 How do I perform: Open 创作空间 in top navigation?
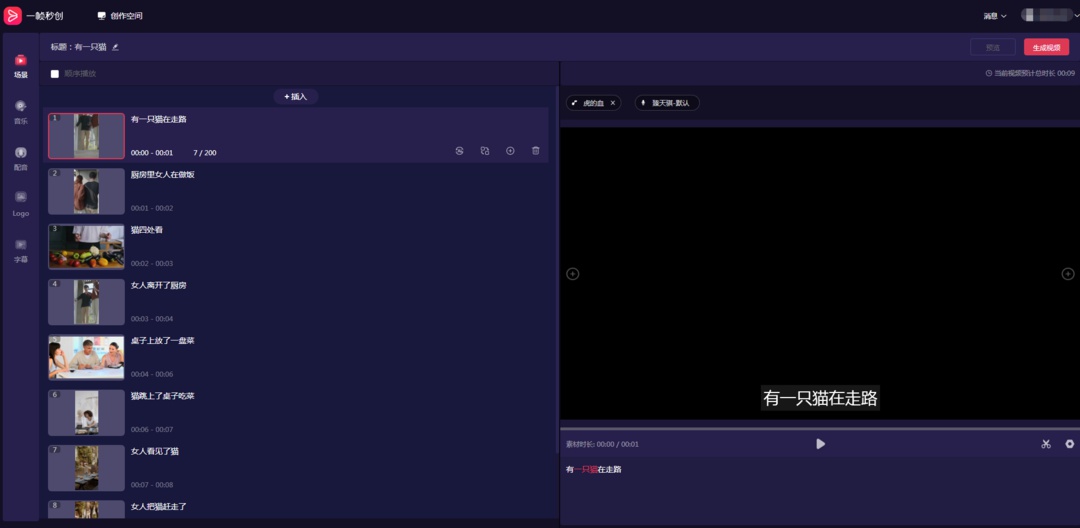point(120,16)
